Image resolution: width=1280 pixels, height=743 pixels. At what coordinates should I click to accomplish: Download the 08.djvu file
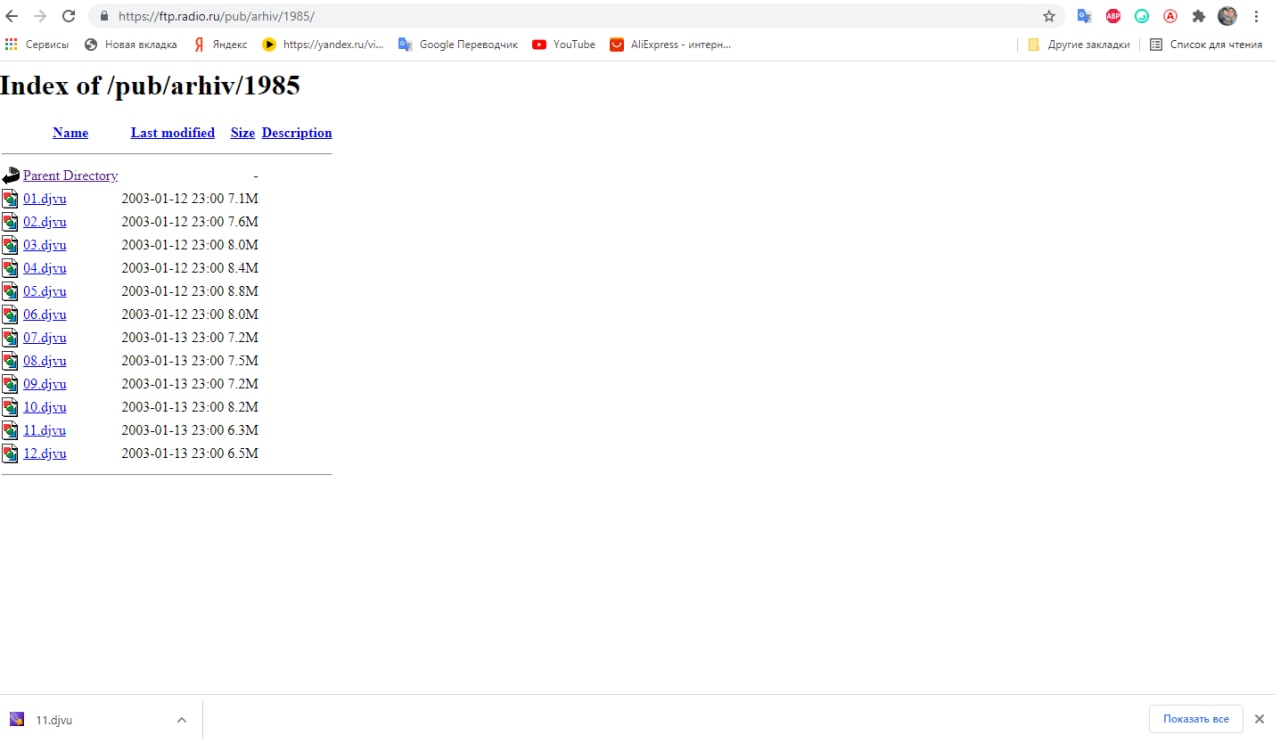click(x=45, y=361)
